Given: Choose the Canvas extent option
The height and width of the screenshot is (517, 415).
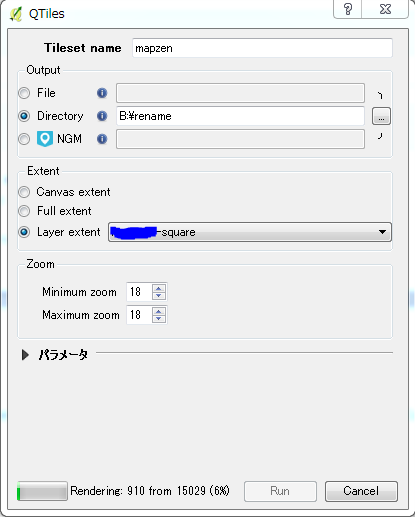Looking at the screenshot, I should 24,192.
